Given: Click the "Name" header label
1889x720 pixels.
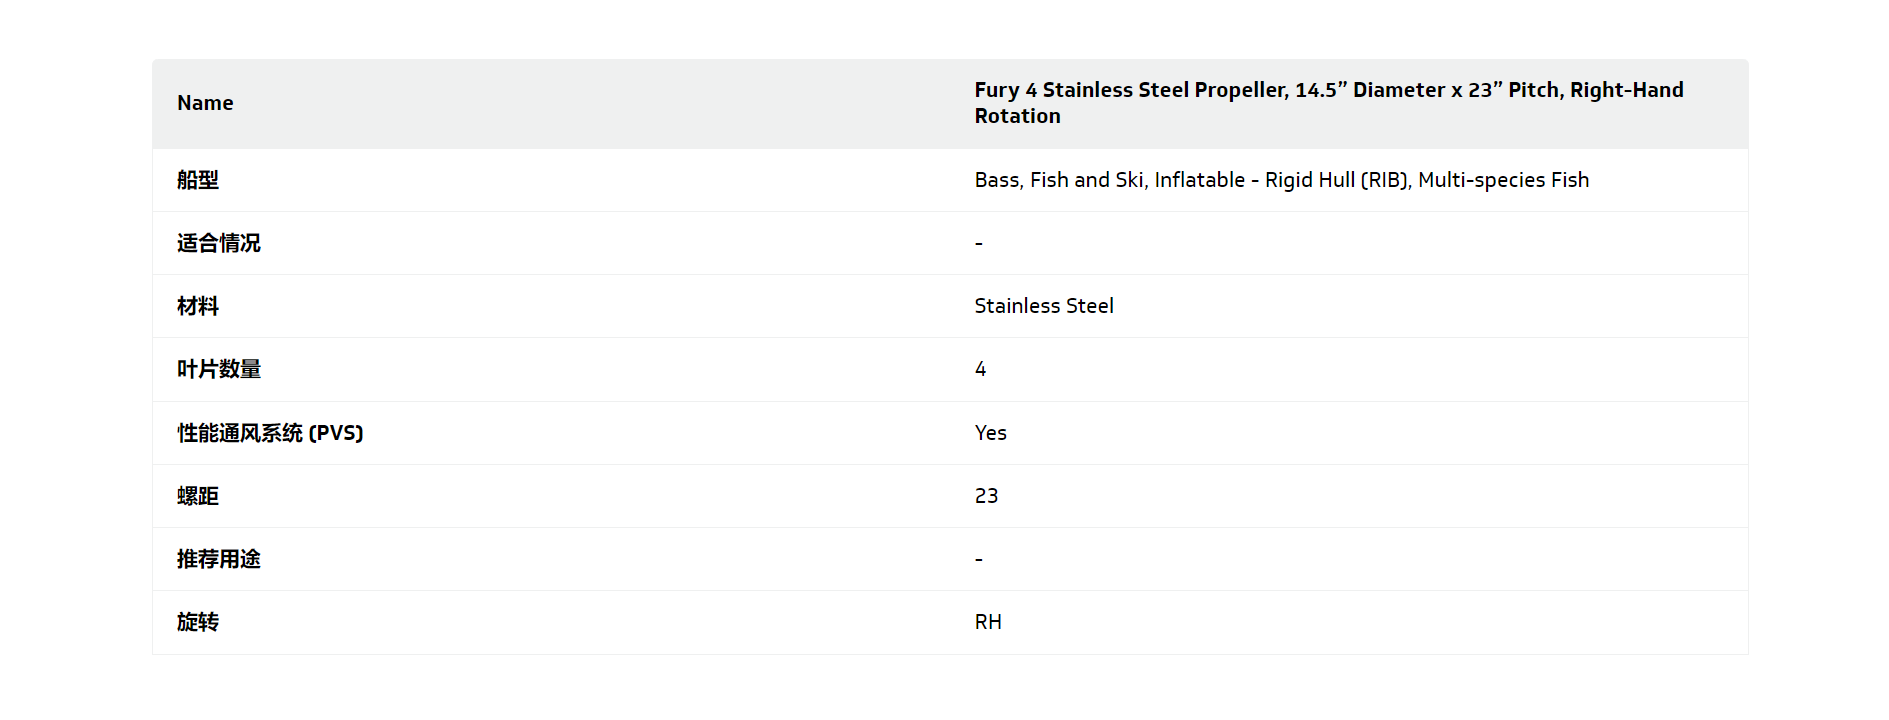Looking at the screenshot, I should (205, 103).
